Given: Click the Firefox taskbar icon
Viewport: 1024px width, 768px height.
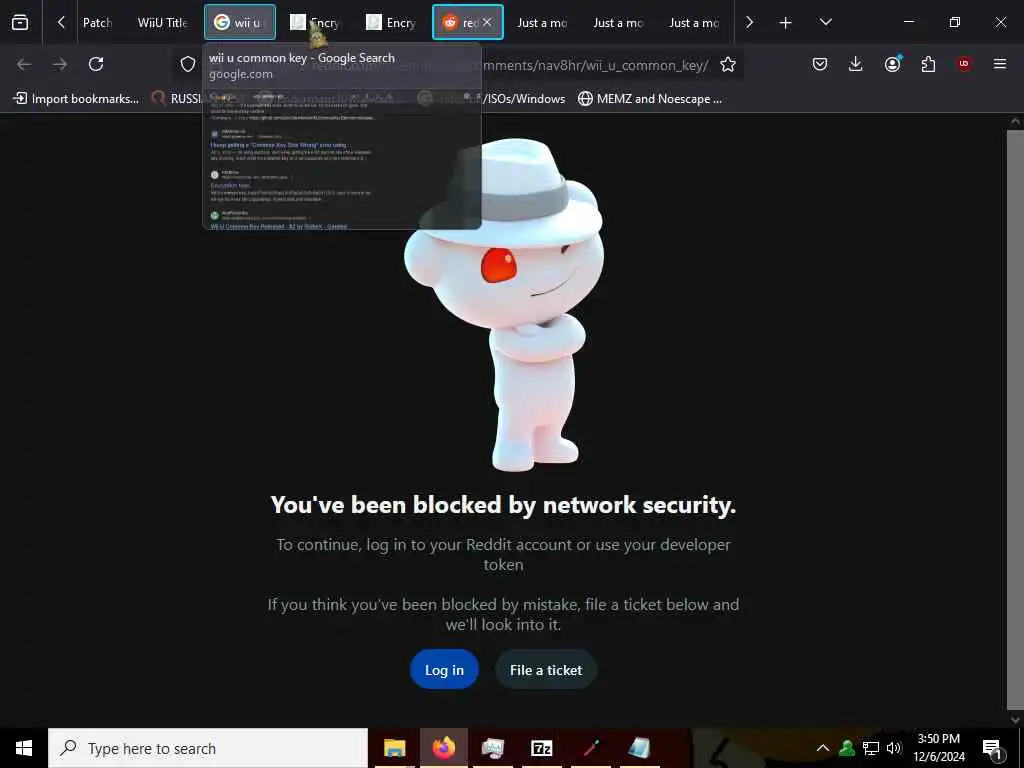Looking at the screenshot, I should [444, 748].
